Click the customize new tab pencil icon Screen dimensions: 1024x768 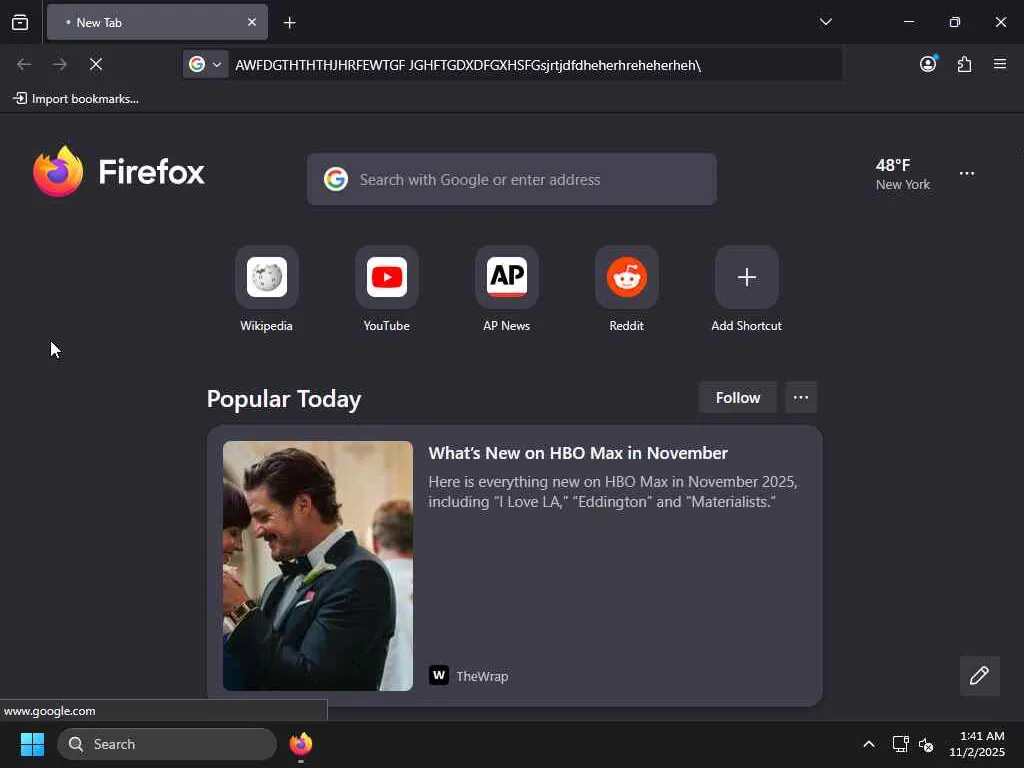979,675
